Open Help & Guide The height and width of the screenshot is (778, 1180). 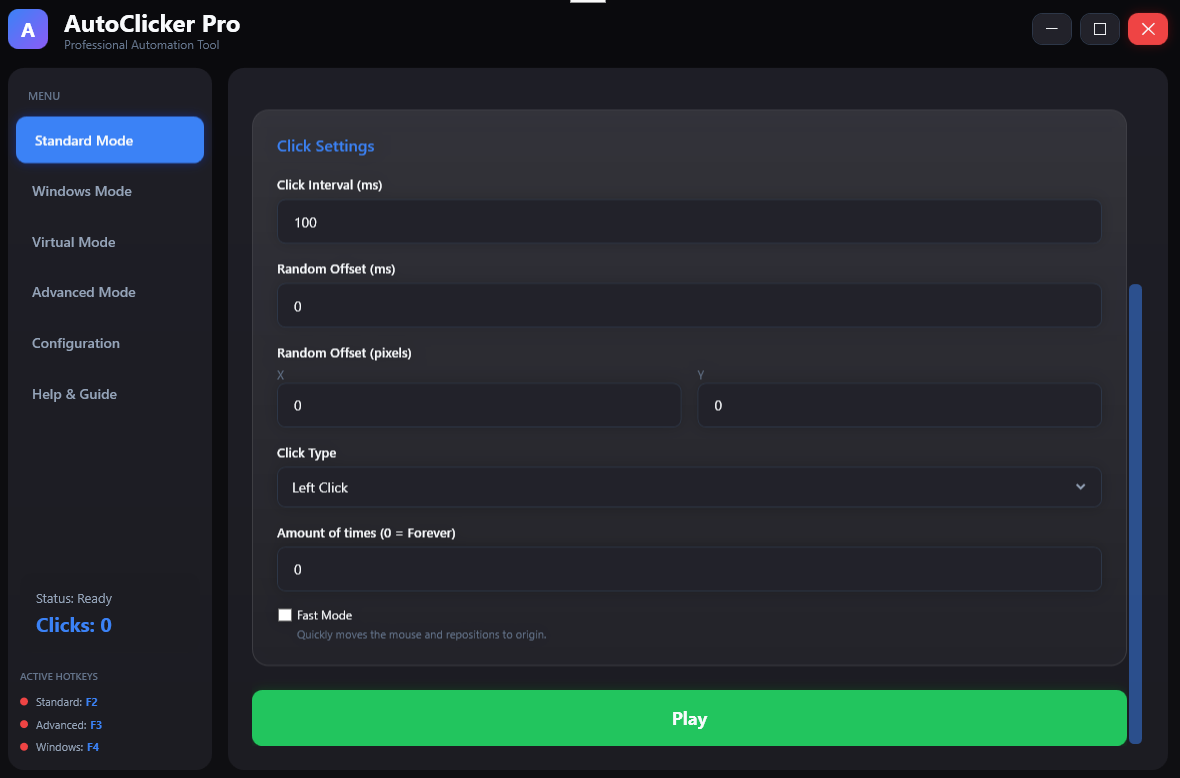(109, 394)
